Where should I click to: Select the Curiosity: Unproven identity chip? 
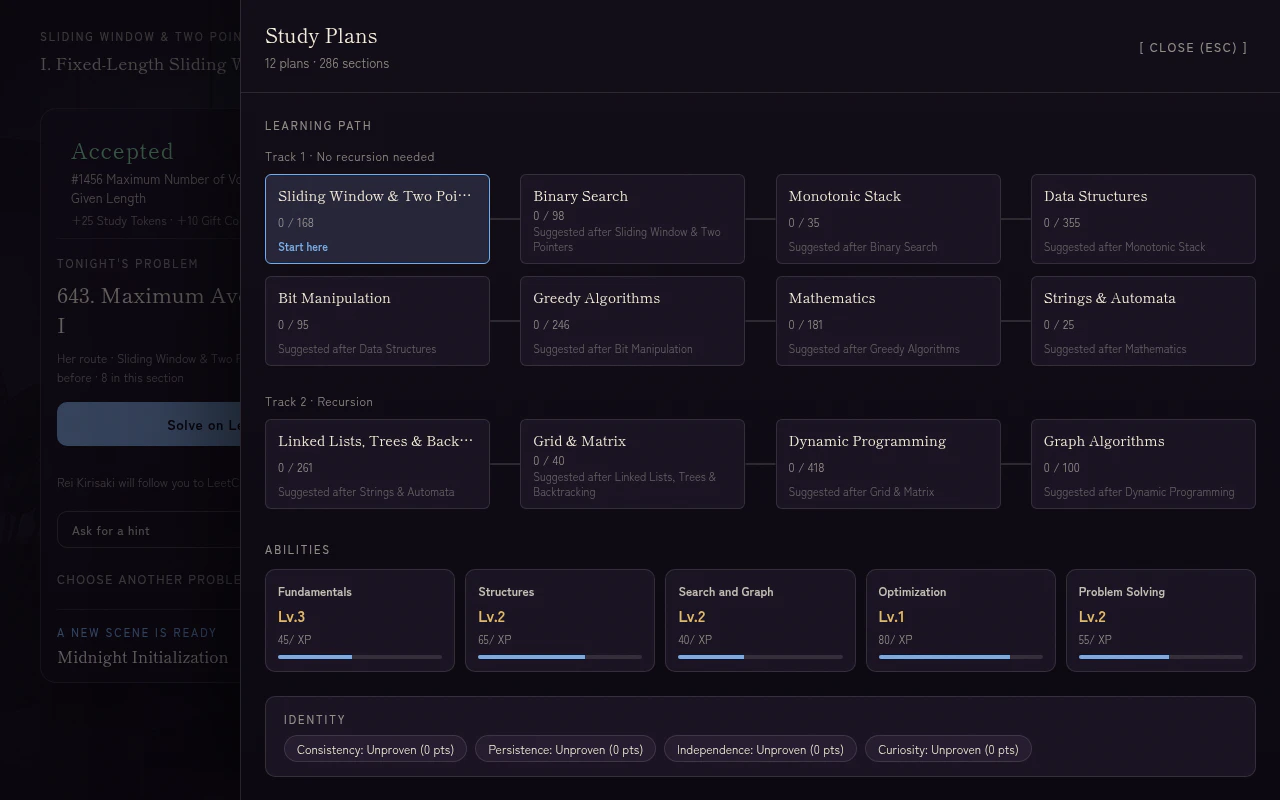[948, 749]
